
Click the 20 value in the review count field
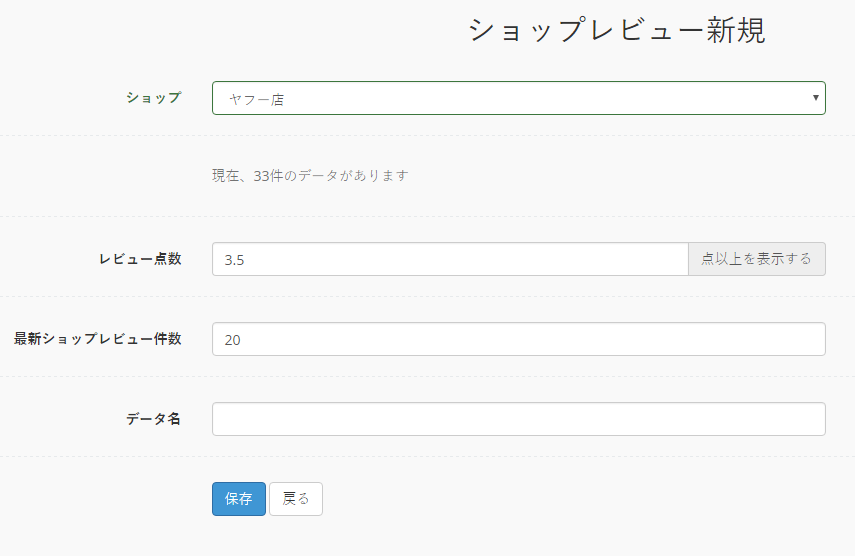tap(233, 340)
